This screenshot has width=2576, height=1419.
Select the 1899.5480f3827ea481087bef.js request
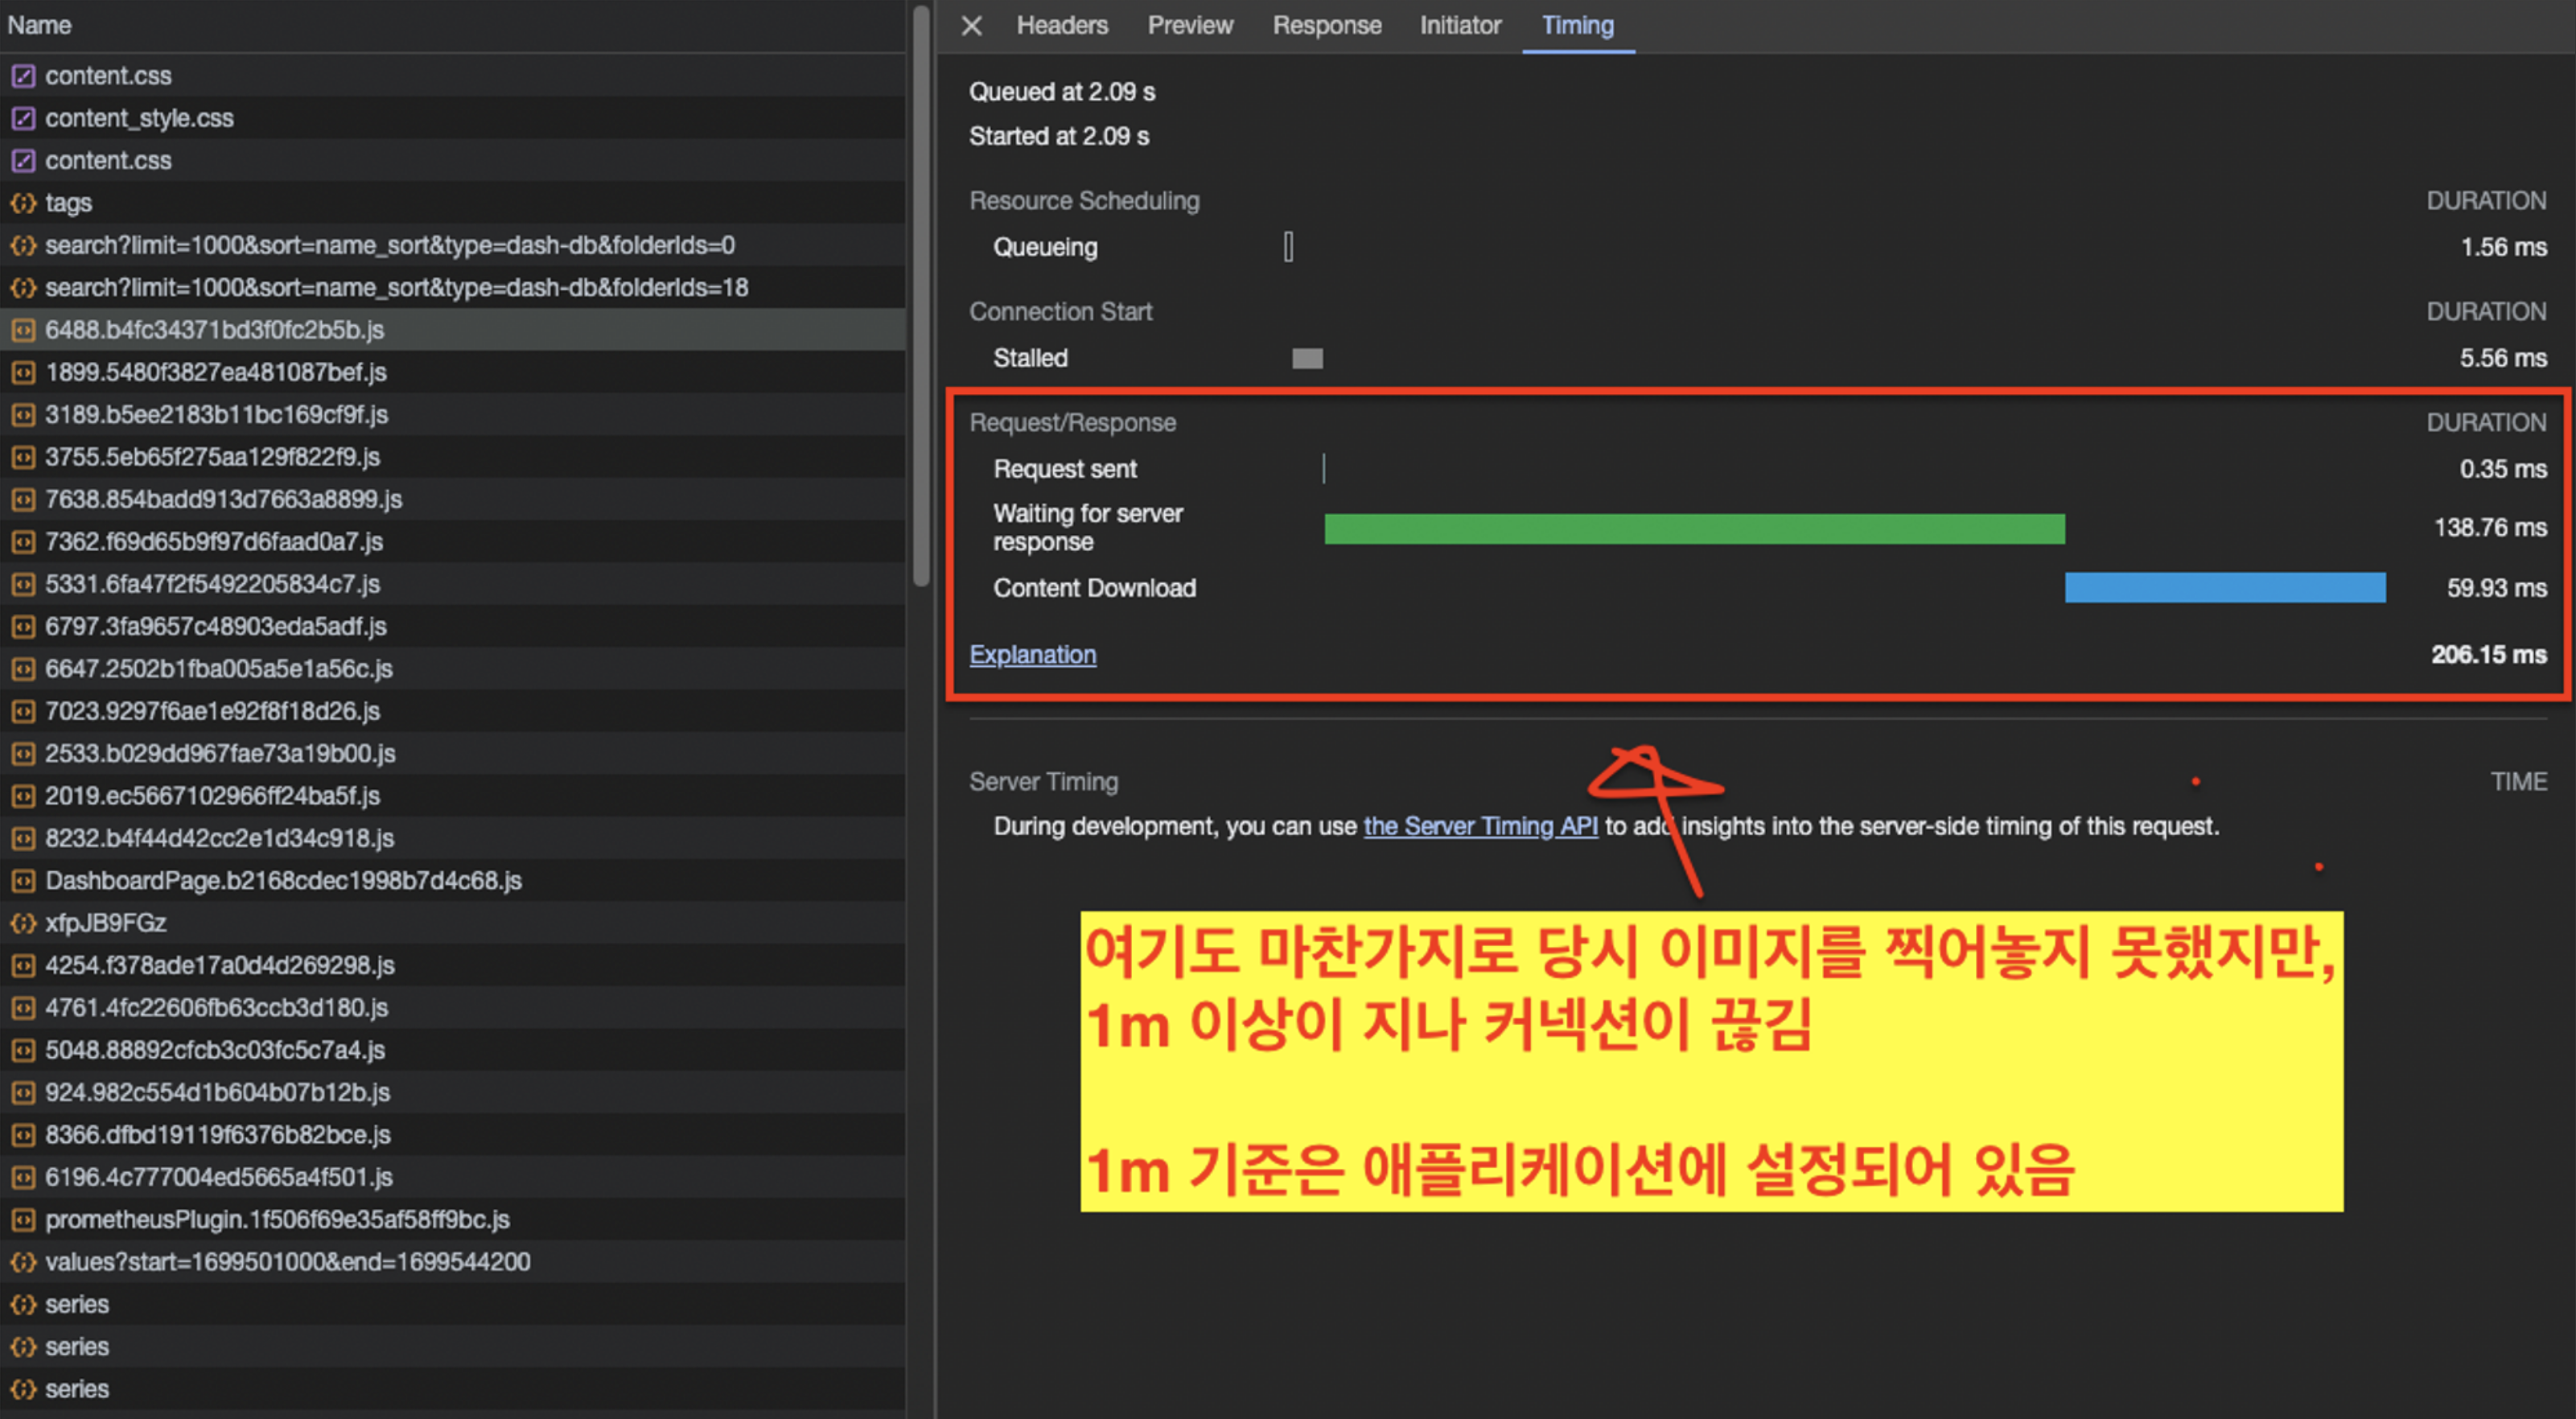215,372
